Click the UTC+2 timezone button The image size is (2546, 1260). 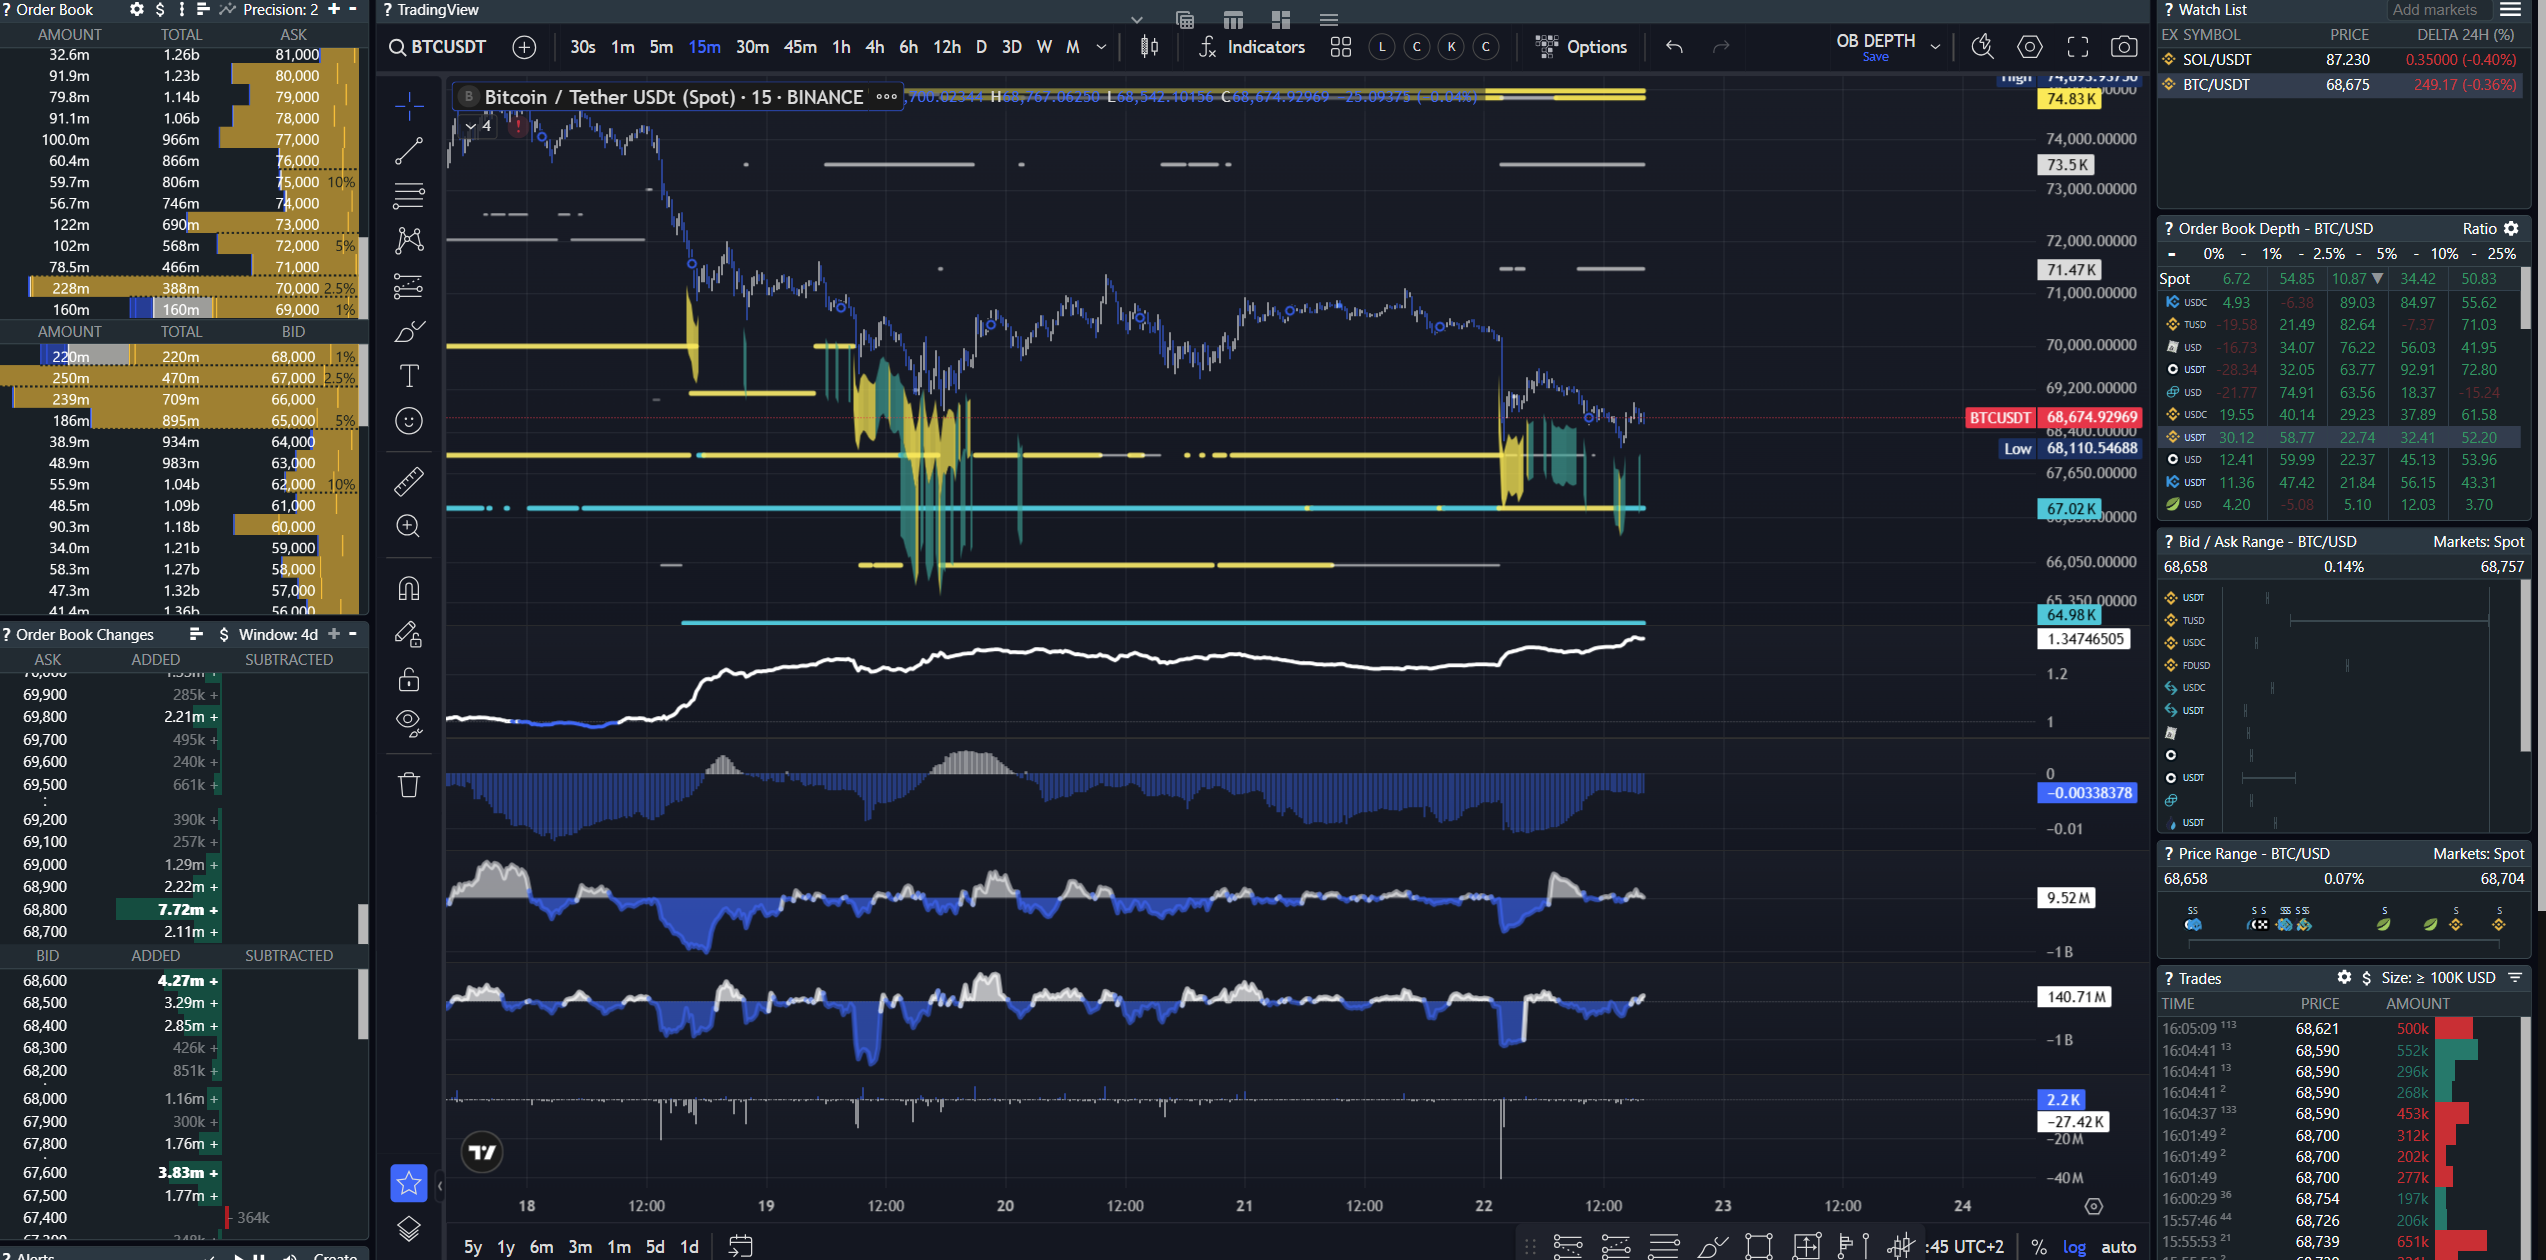click(1964, 1247)
